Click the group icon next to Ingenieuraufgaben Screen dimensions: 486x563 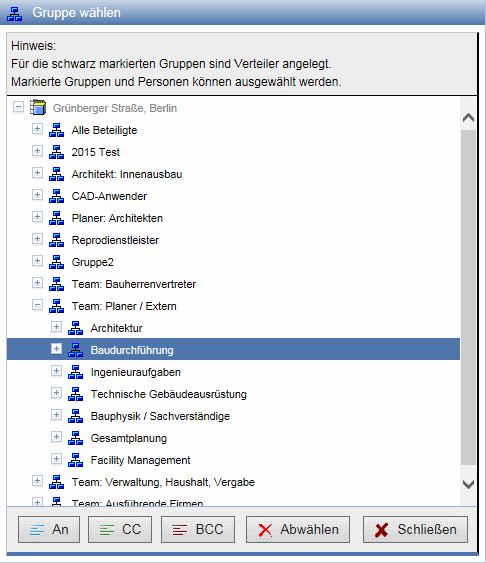click(x=75, y=372)
